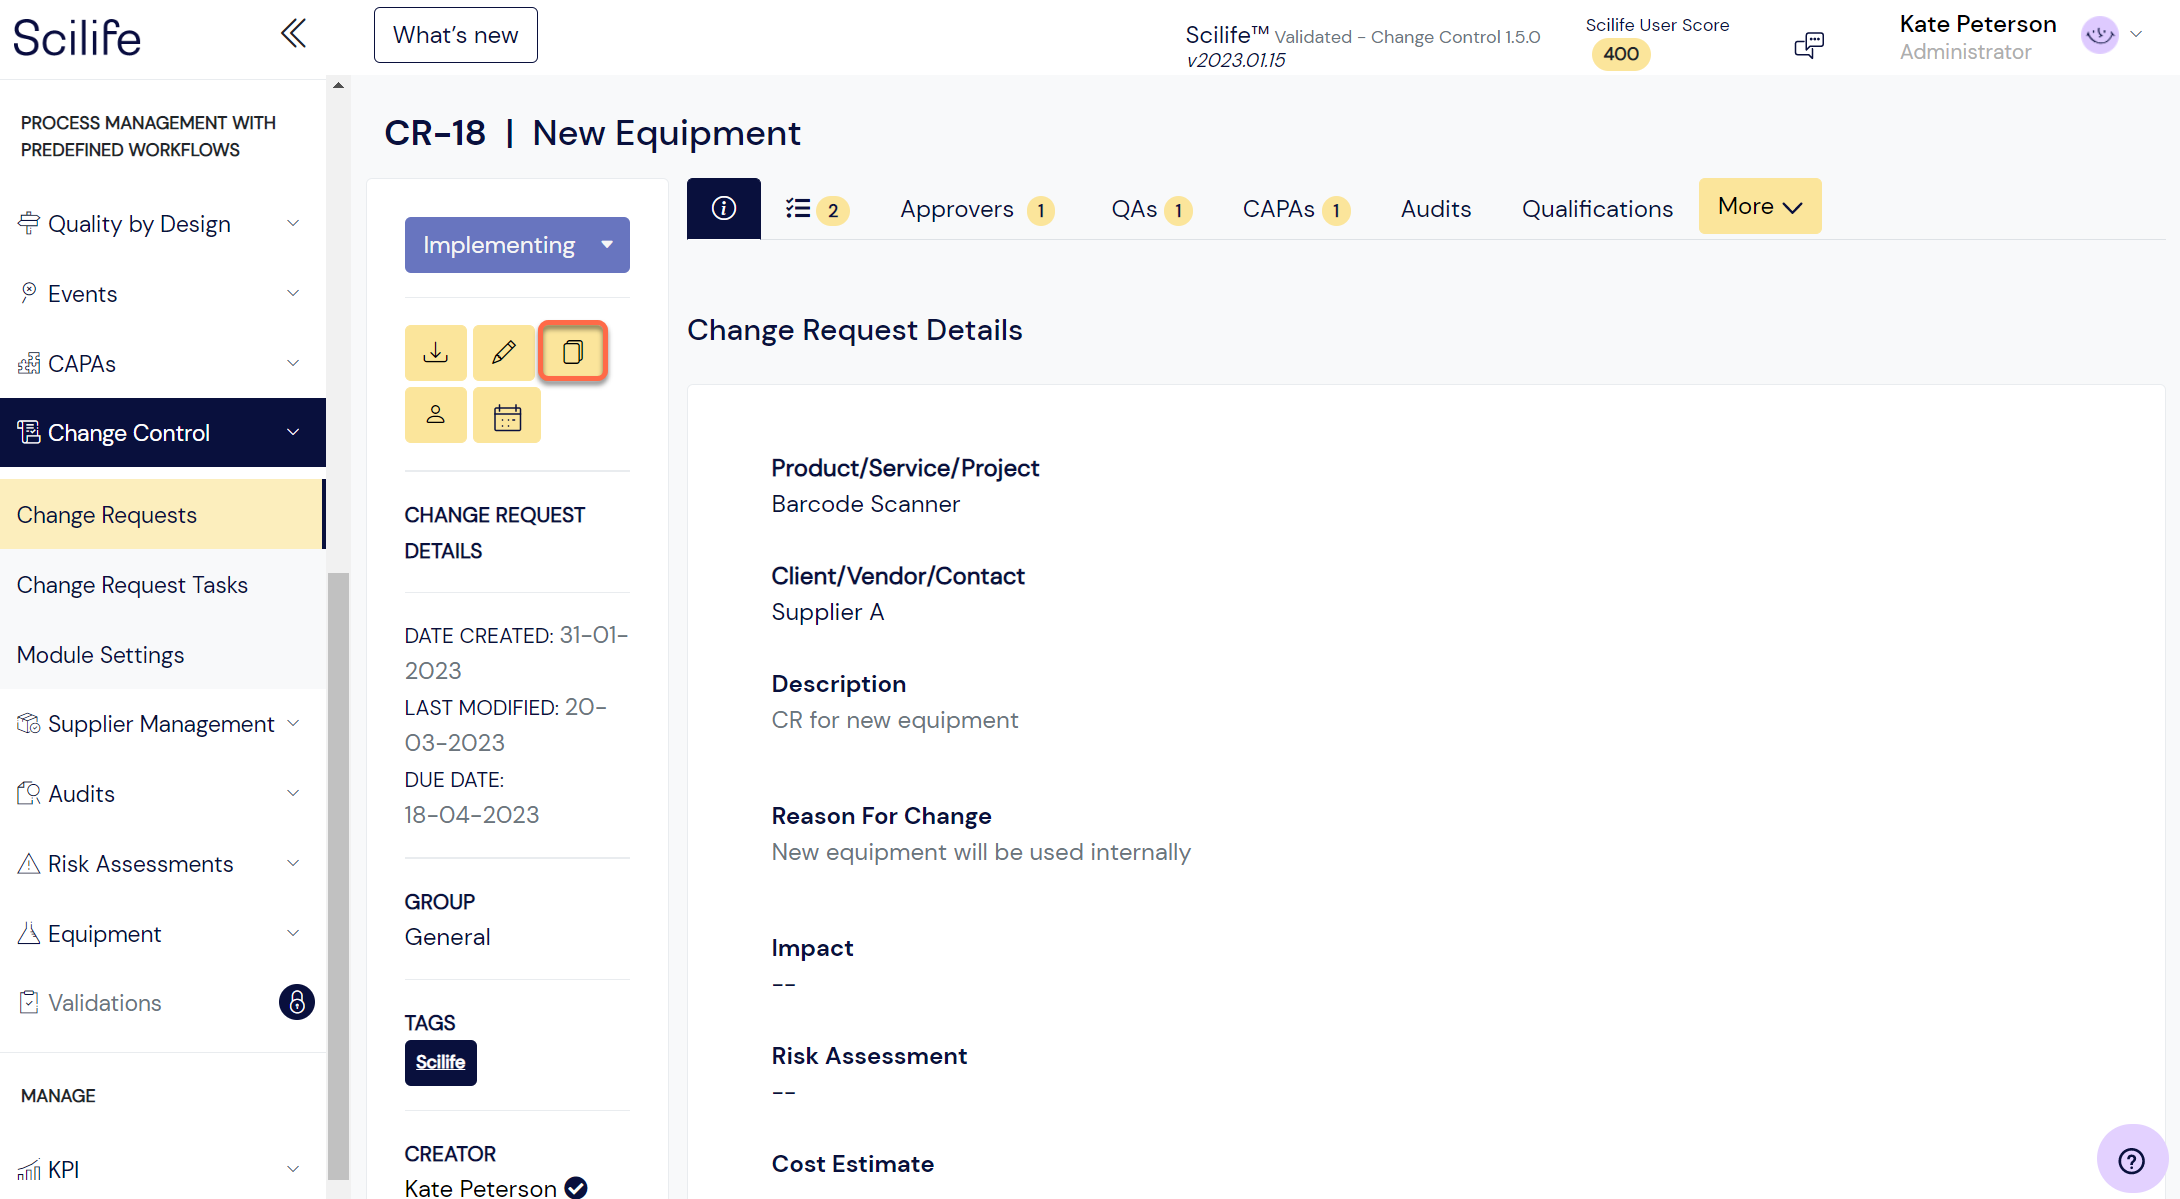Click the Barcode Scanner product value

tap(865, 504)
